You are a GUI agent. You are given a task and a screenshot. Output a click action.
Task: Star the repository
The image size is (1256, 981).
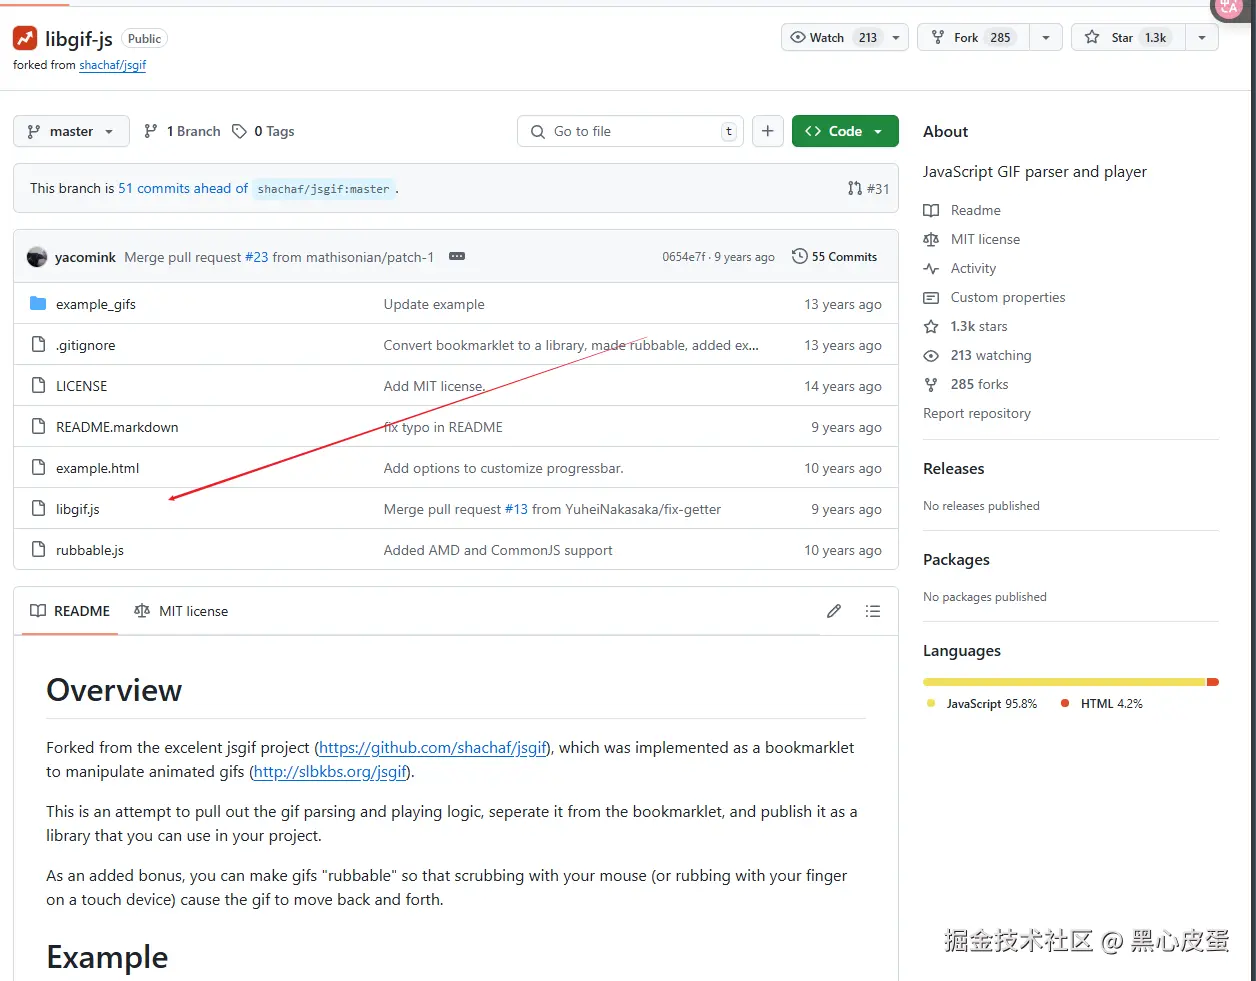click(x=1128, y=37)
